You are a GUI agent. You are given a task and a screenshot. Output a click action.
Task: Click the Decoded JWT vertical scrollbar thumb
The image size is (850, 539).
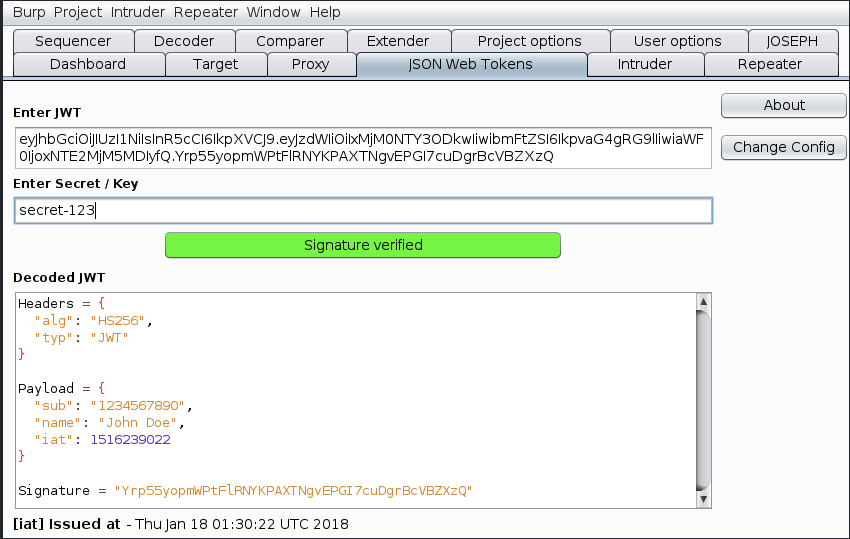point(703,400)
